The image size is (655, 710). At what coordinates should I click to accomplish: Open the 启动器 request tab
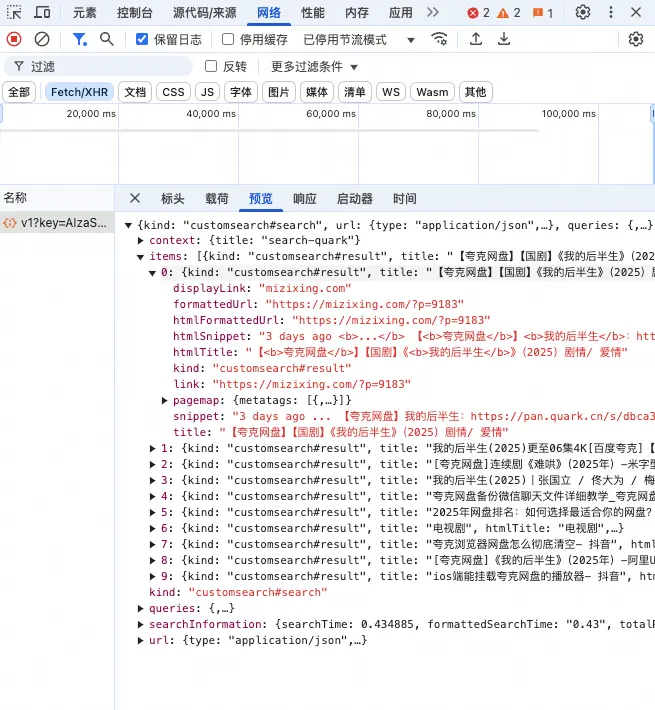(354, 199)
